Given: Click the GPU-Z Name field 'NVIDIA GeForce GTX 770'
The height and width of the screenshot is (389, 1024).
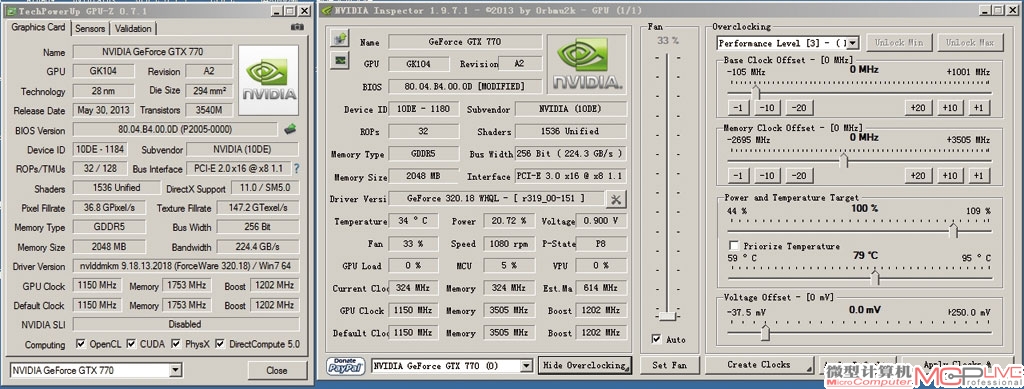Looking at the screenshot, I should point(153,52).
